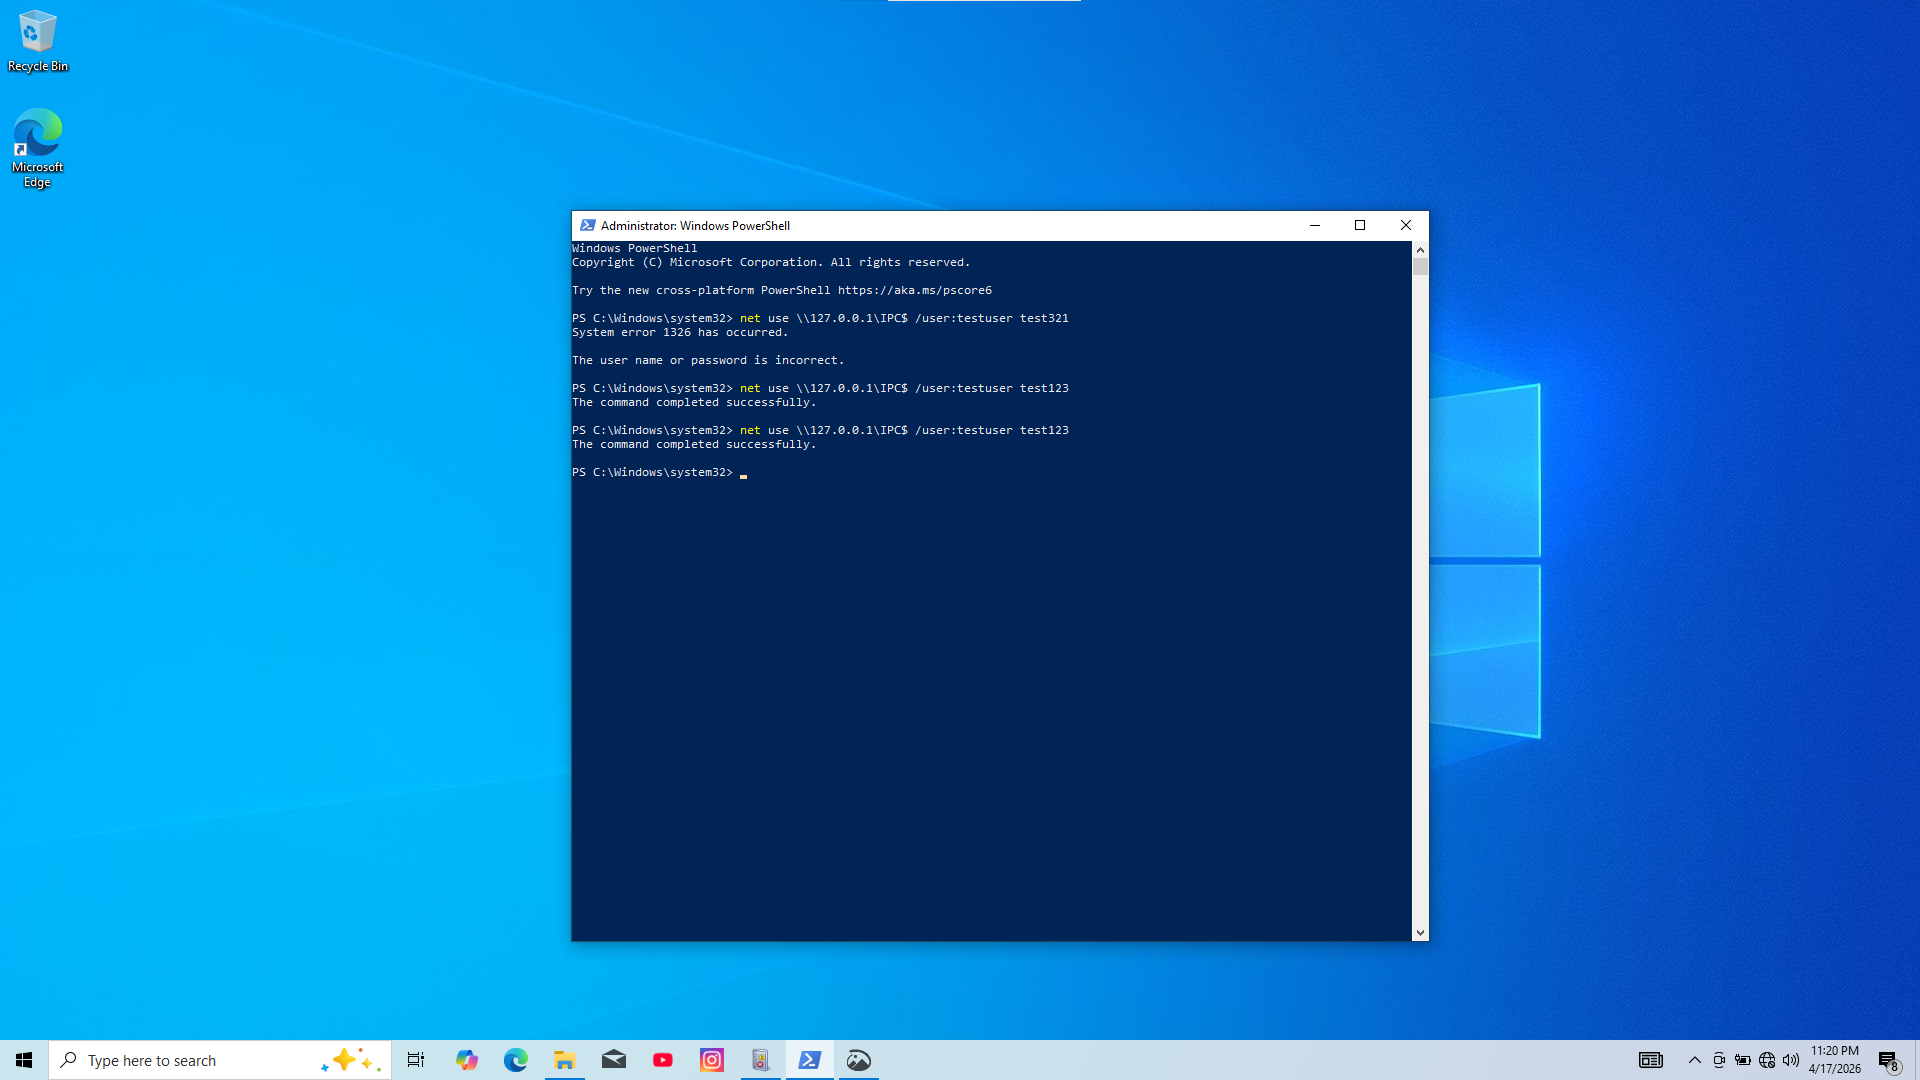Screen dimensions: 1920x1080
Task: Open Microsoft Edge from the taskbar
Action: 516,1060
